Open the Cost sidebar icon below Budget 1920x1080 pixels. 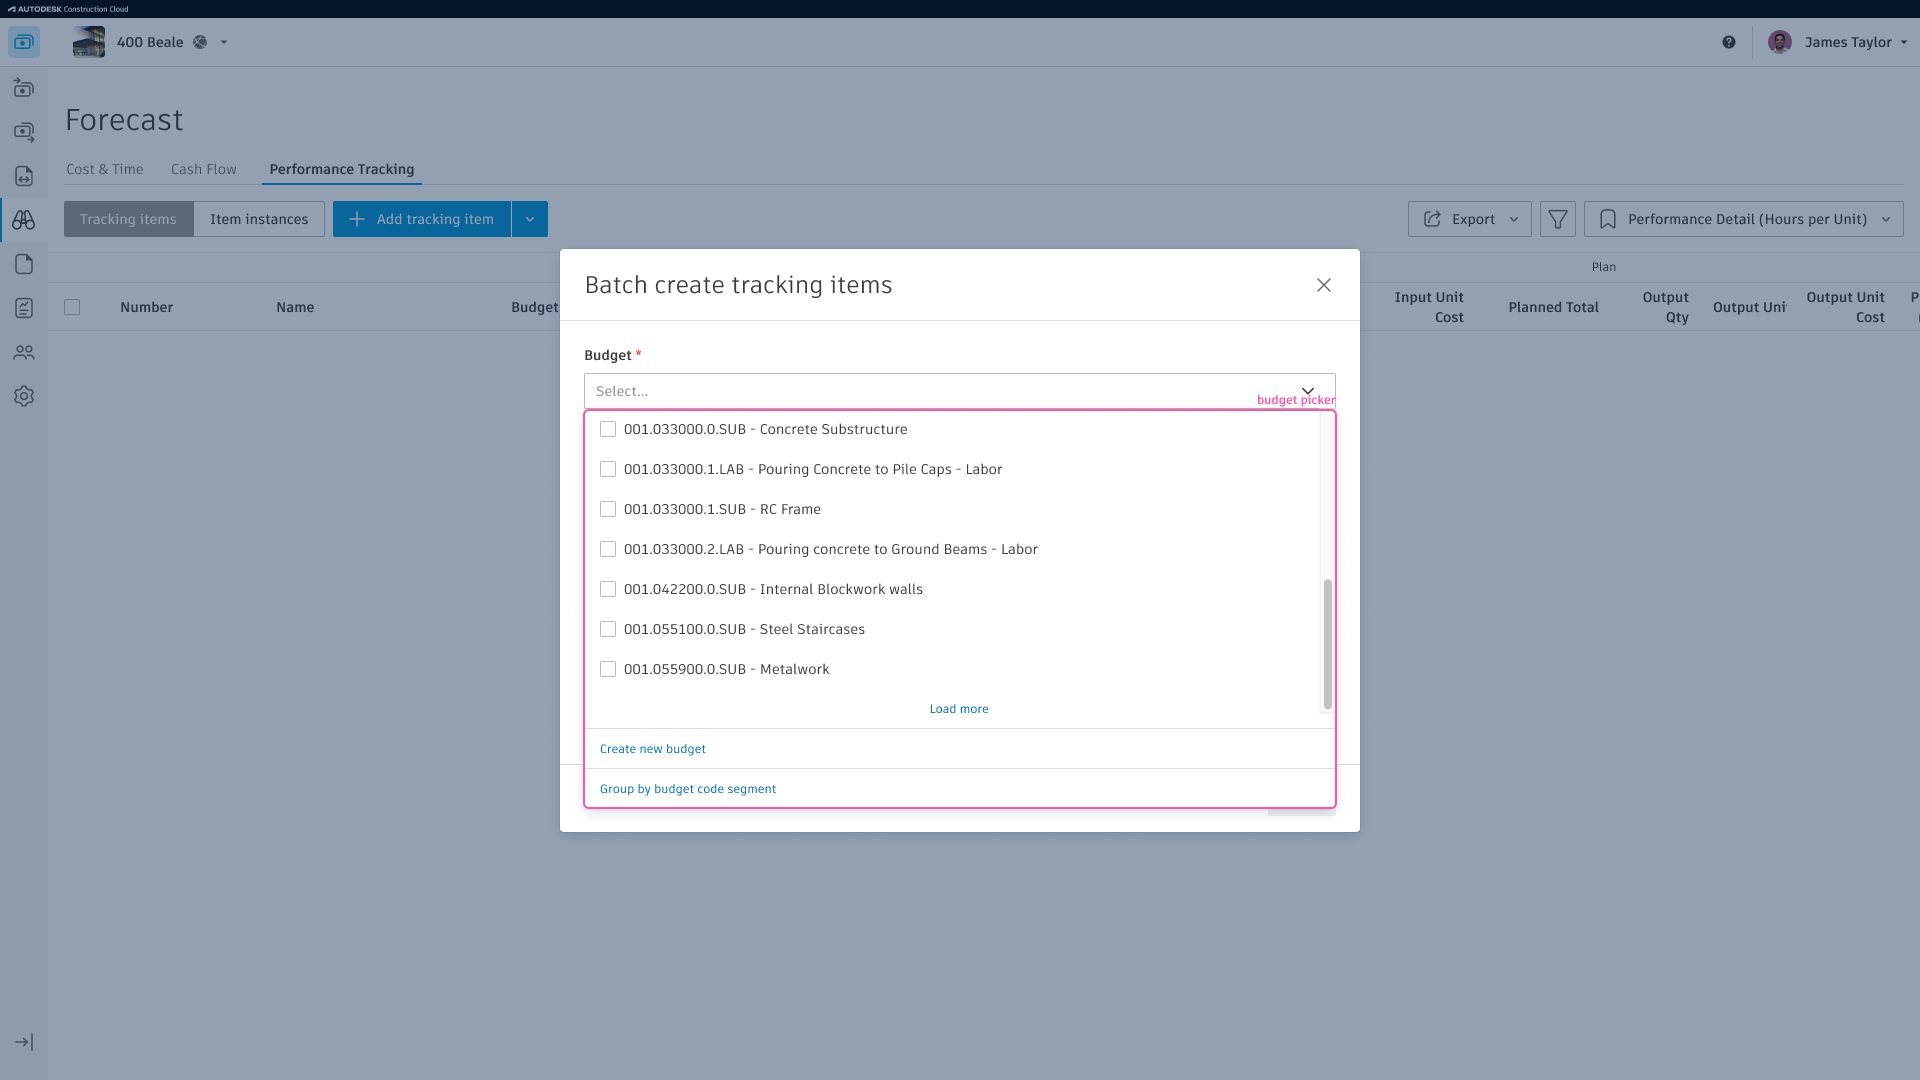(x=24, y=132)
